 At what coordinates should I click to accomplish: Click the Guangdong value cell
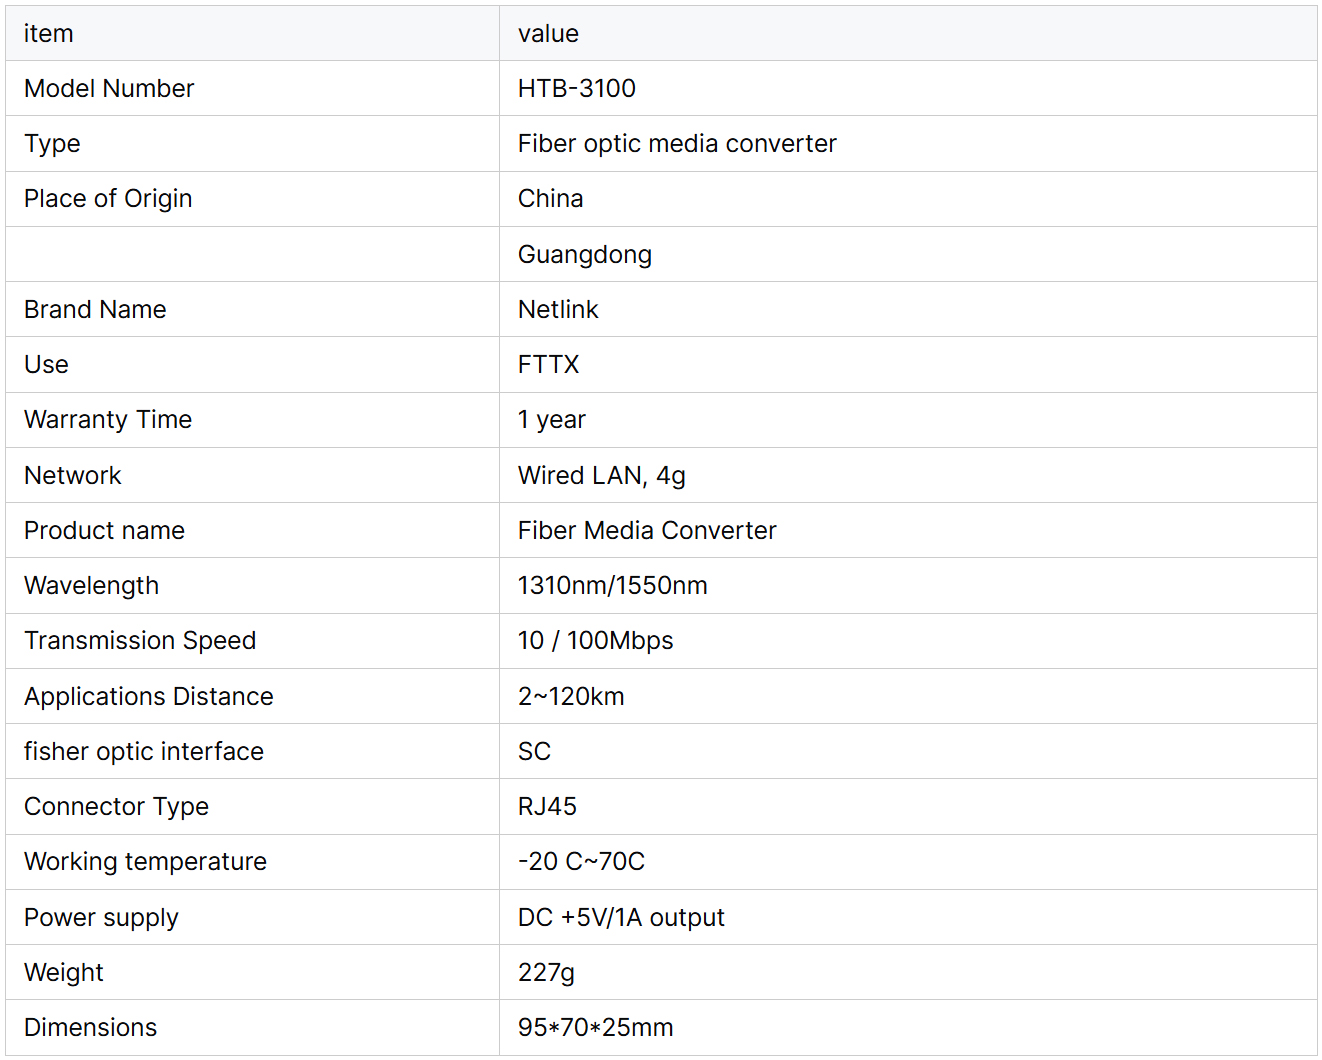[x=584, y=255]
